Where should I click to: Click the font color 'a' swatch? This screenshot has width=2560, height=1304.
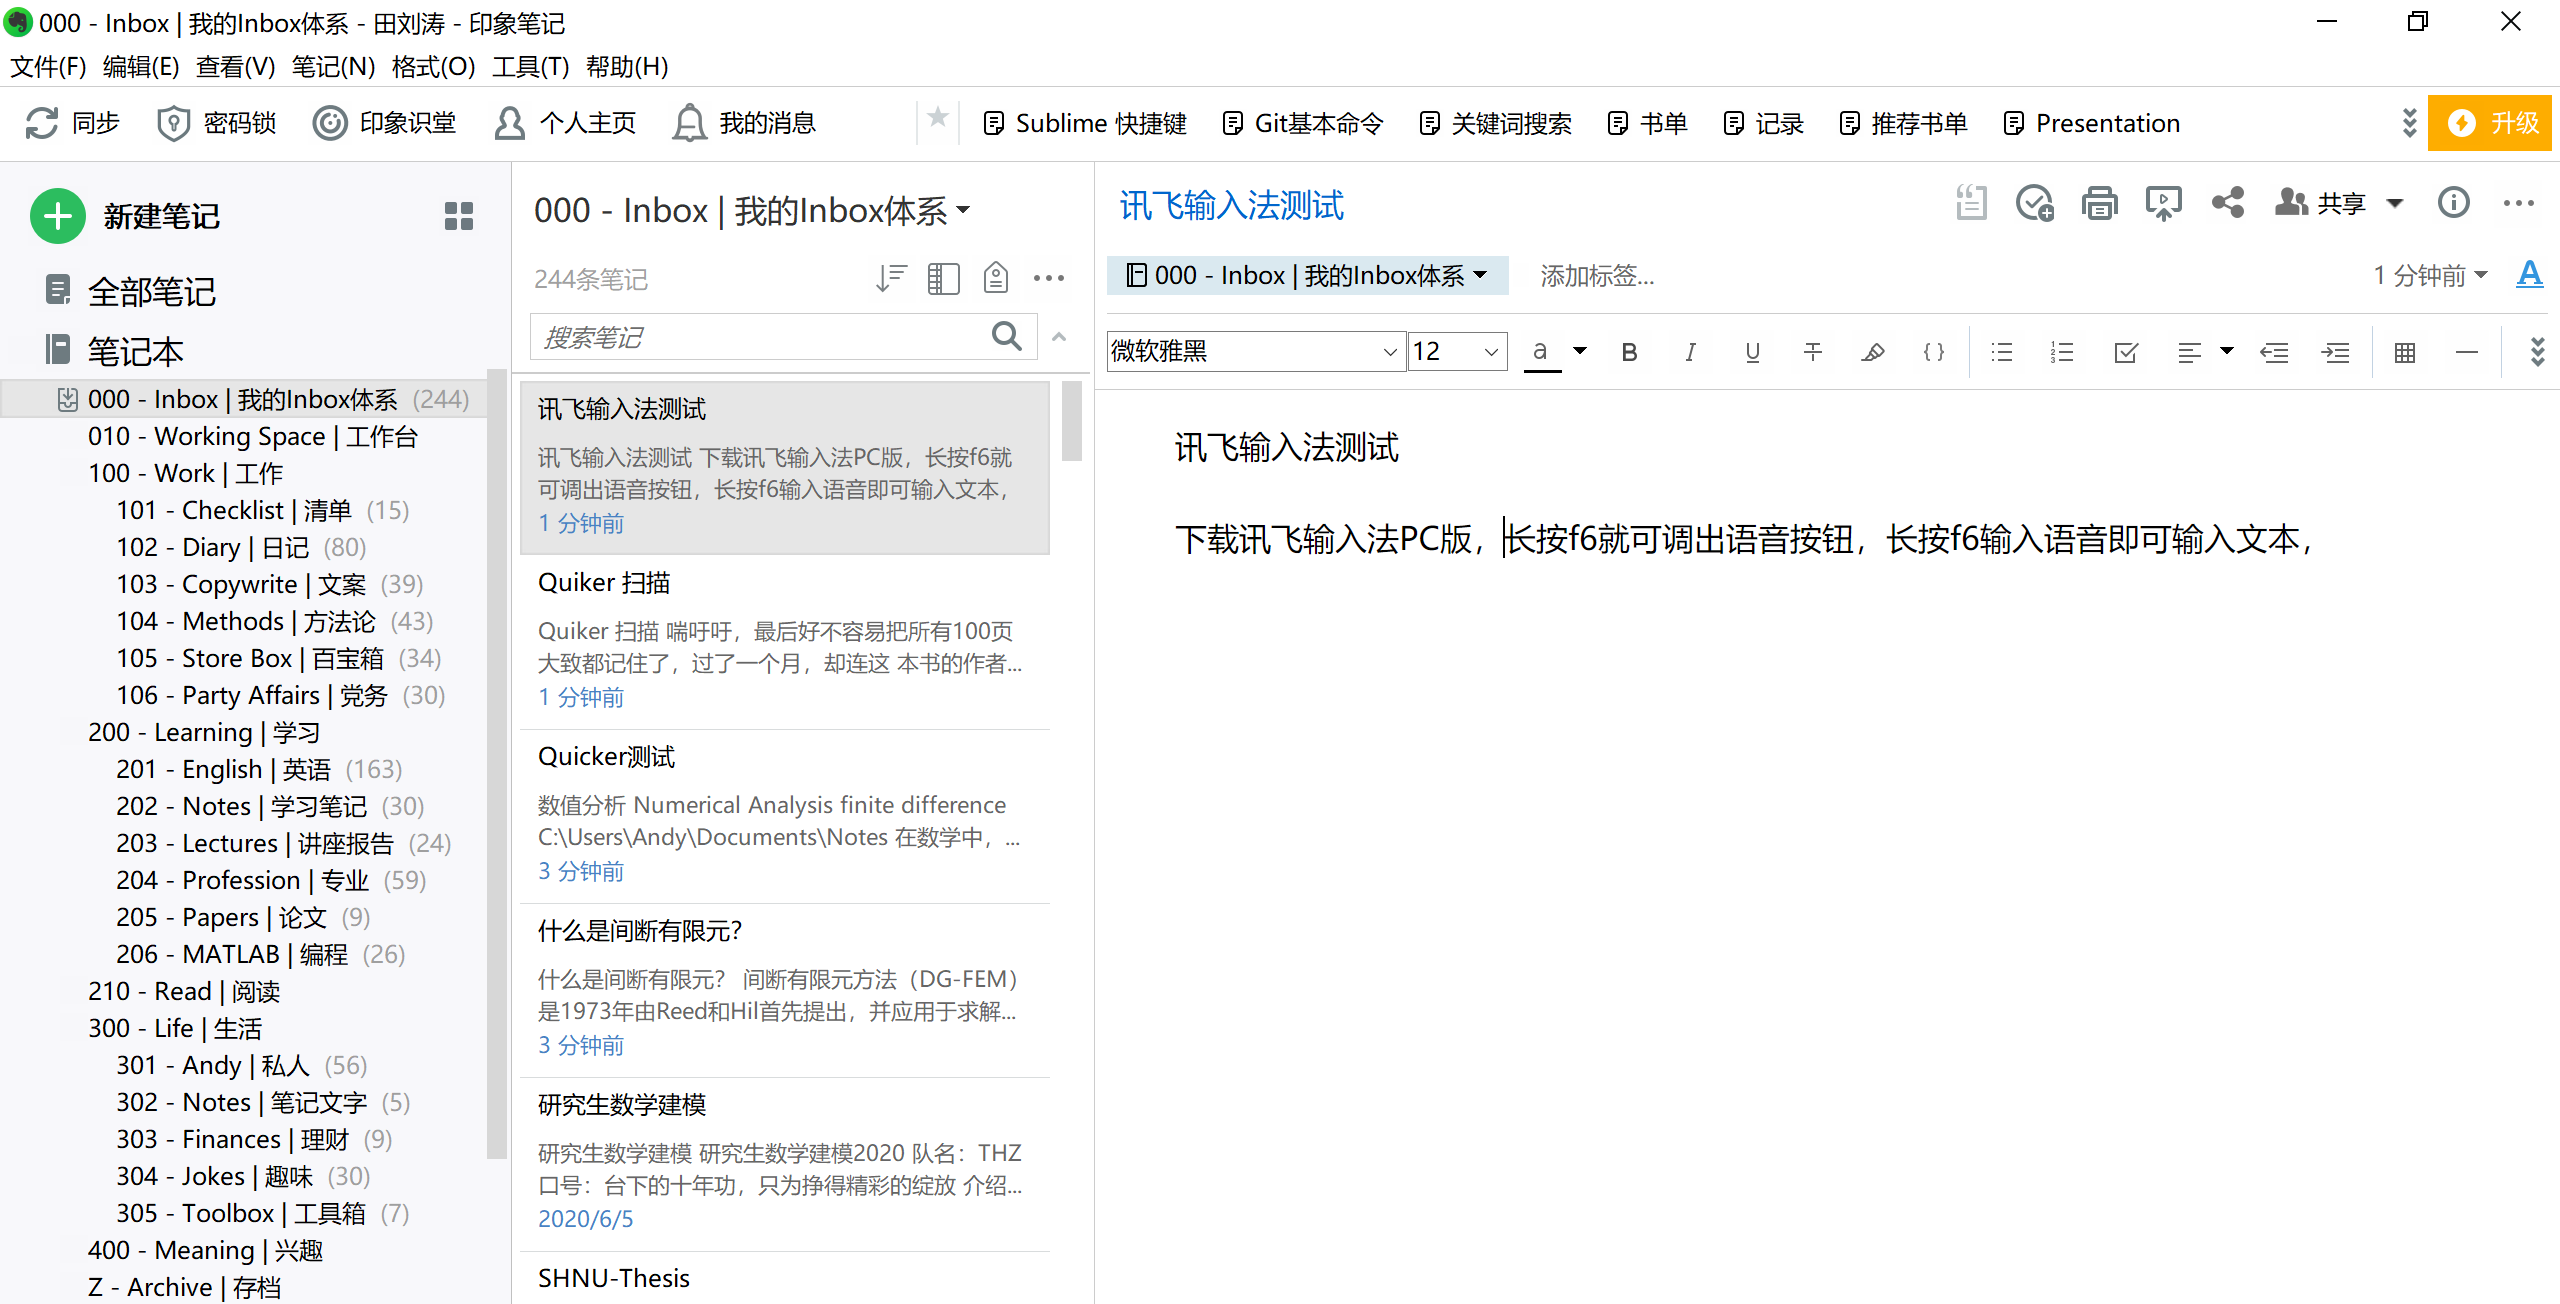click(x=1542, y=352)
